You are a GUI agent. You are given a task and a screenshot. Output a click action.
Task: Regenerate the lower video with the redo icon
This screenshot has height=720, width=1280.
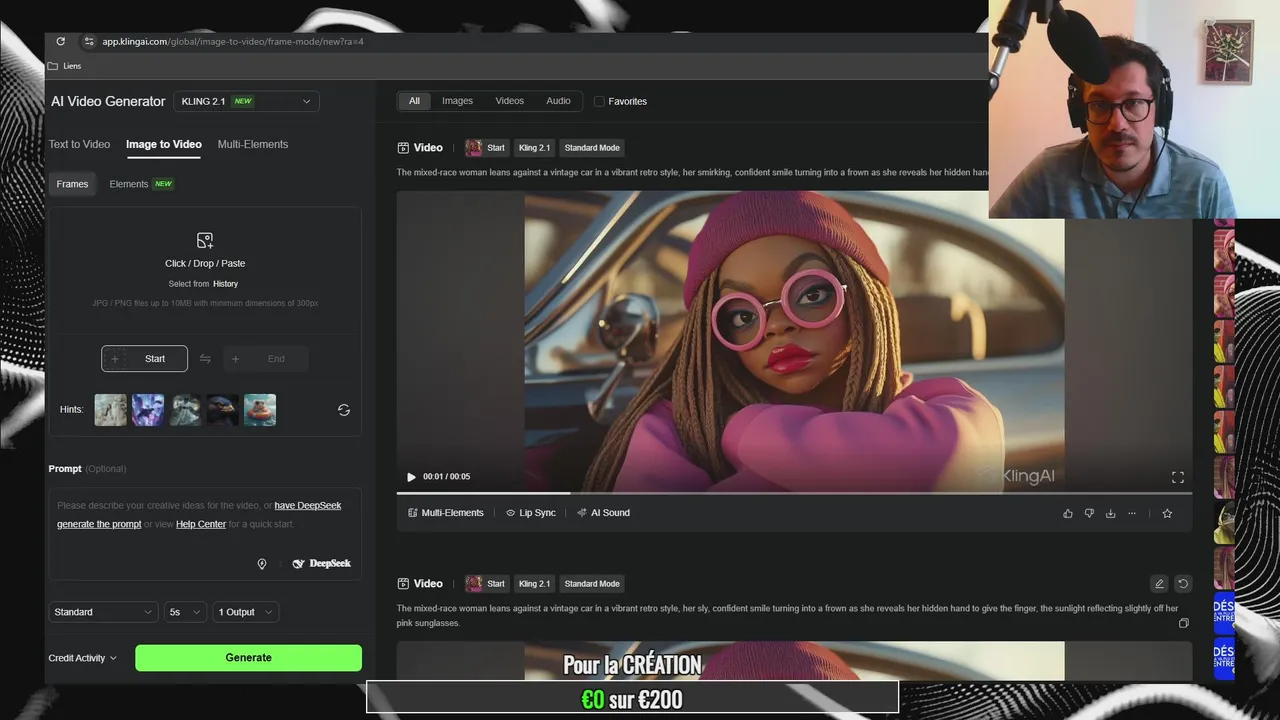click(1182, 584)
